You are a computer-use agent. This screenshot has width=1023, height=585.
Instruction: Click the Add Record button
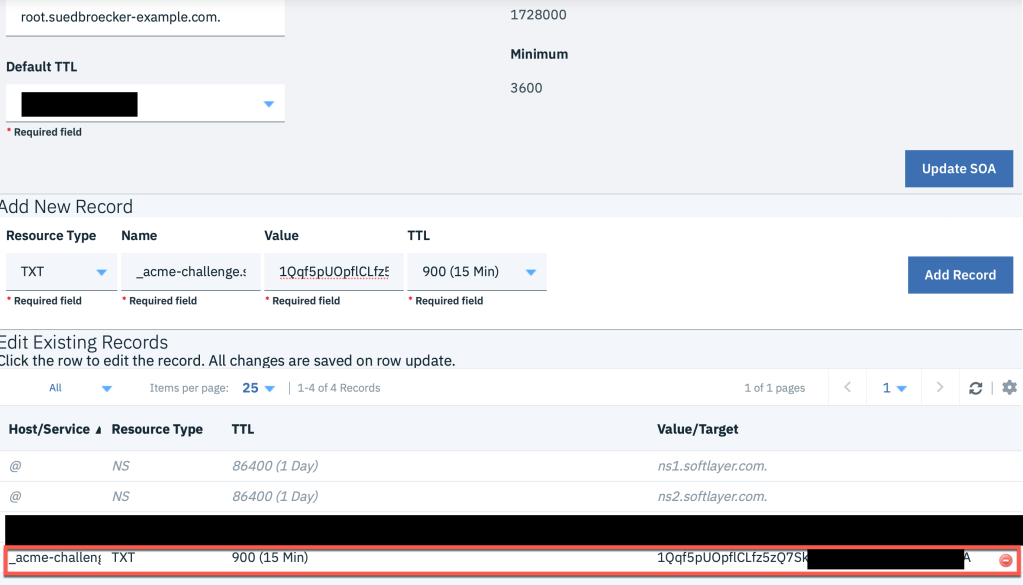959,275
